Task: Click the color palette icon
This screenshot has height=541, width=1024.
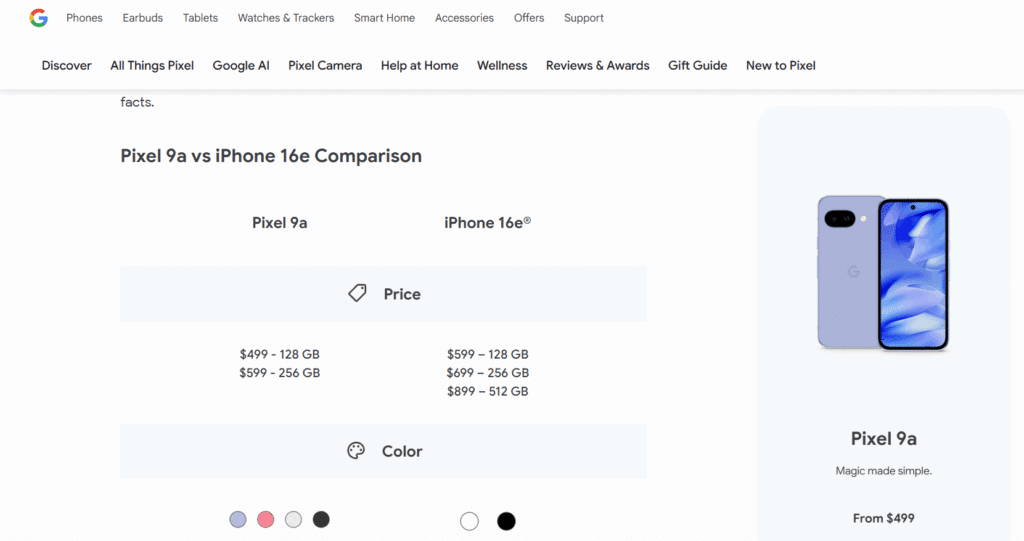Action: coord(356,451)
